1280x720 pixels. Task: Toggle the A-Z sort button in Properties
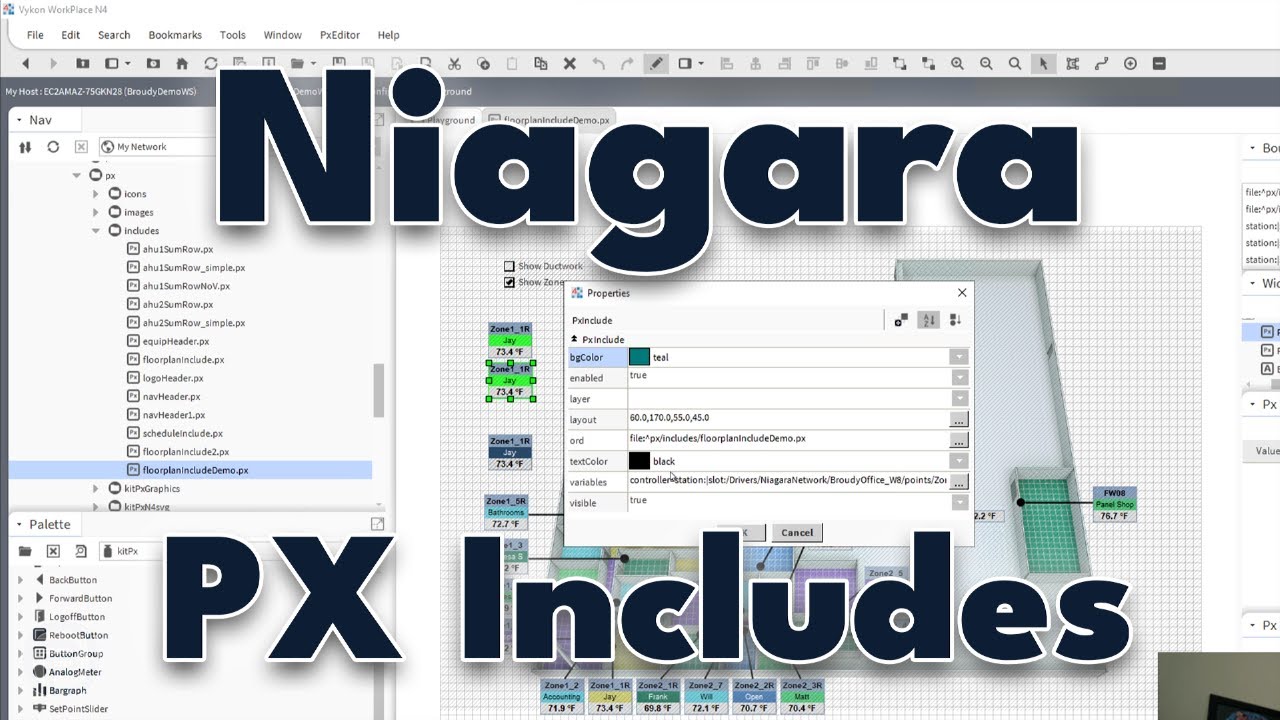pos(928,320)
